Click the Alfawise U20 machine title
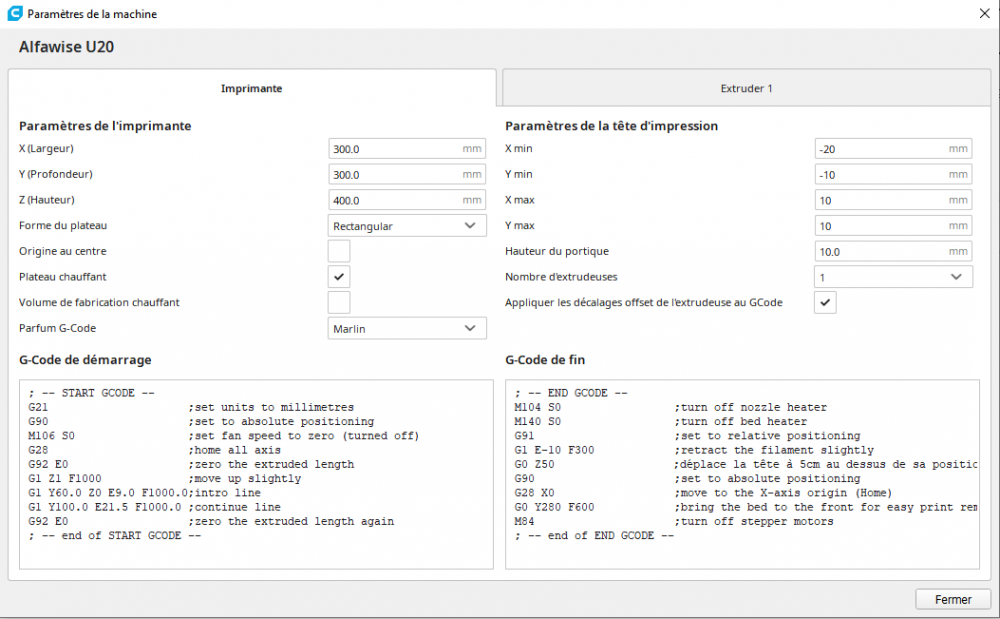 click(x=66, y=47)
